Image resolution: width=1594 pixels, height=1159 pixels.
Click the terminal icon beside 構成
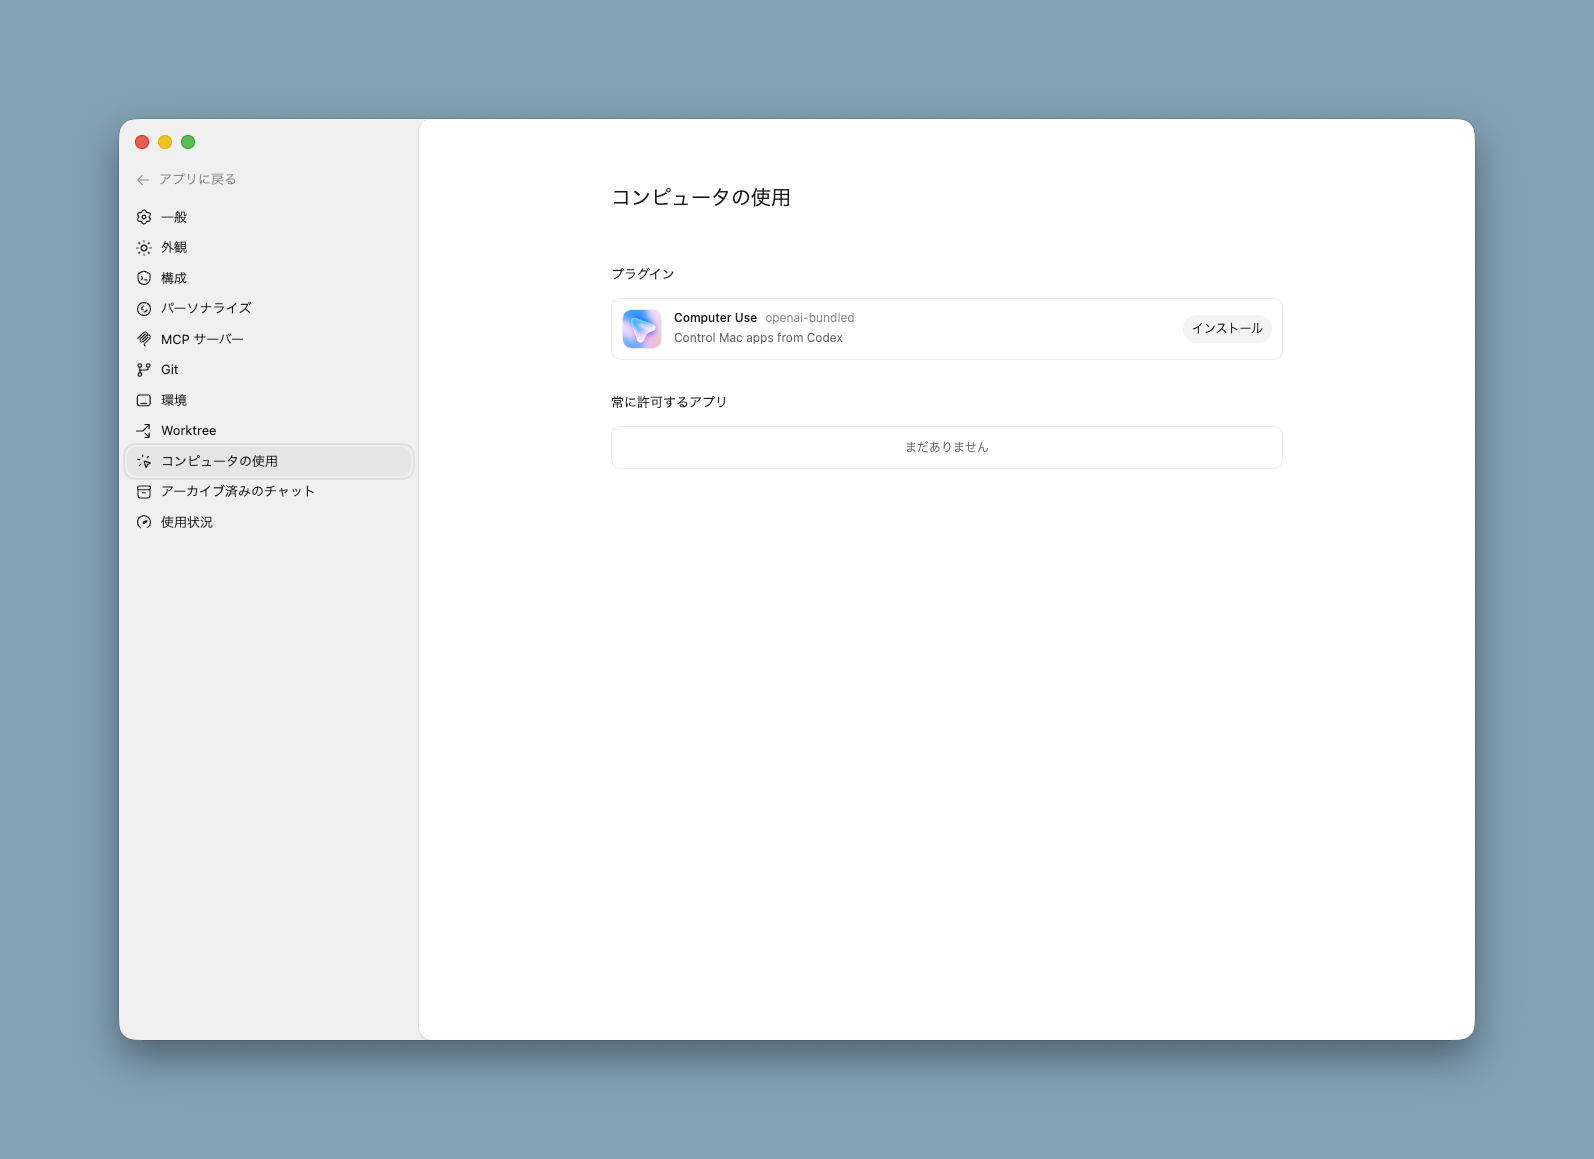coord(144,278)
